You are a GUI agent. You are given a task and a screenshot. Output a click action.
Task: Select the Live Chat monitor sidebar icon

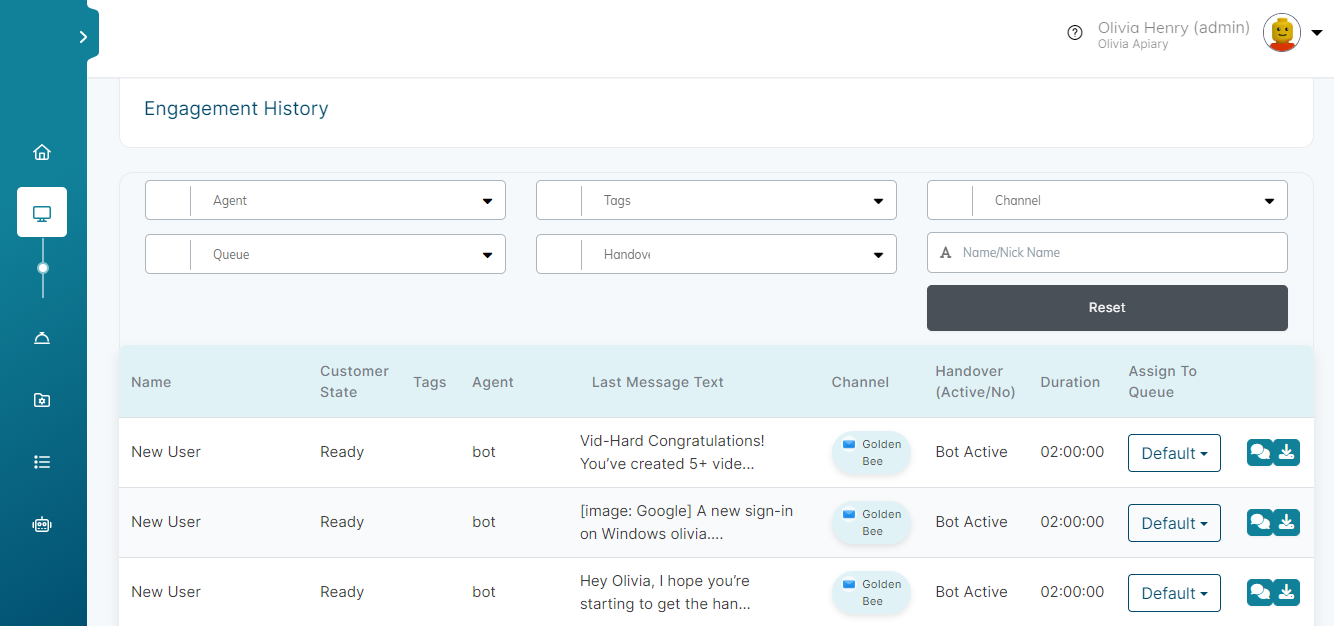point(41,212)
